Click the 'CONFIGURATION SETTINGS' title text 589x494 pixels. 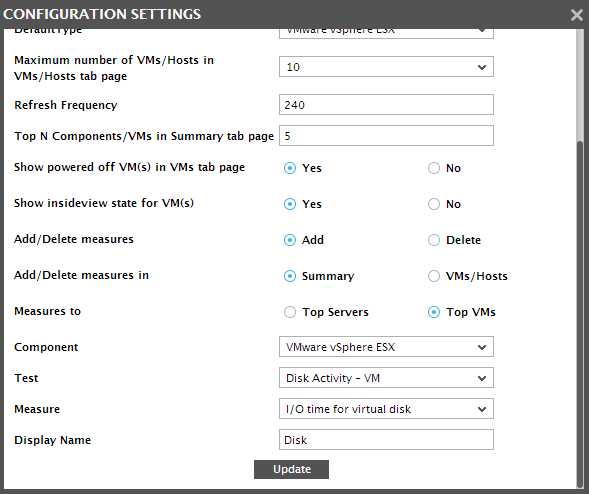coord(102,14)
